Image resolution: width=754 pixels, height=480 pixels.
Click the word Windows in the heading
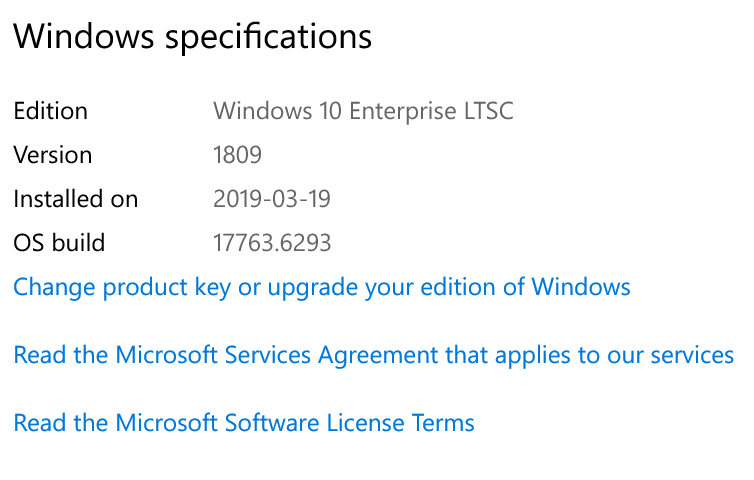pyautogui.click(x=83, y=37)
